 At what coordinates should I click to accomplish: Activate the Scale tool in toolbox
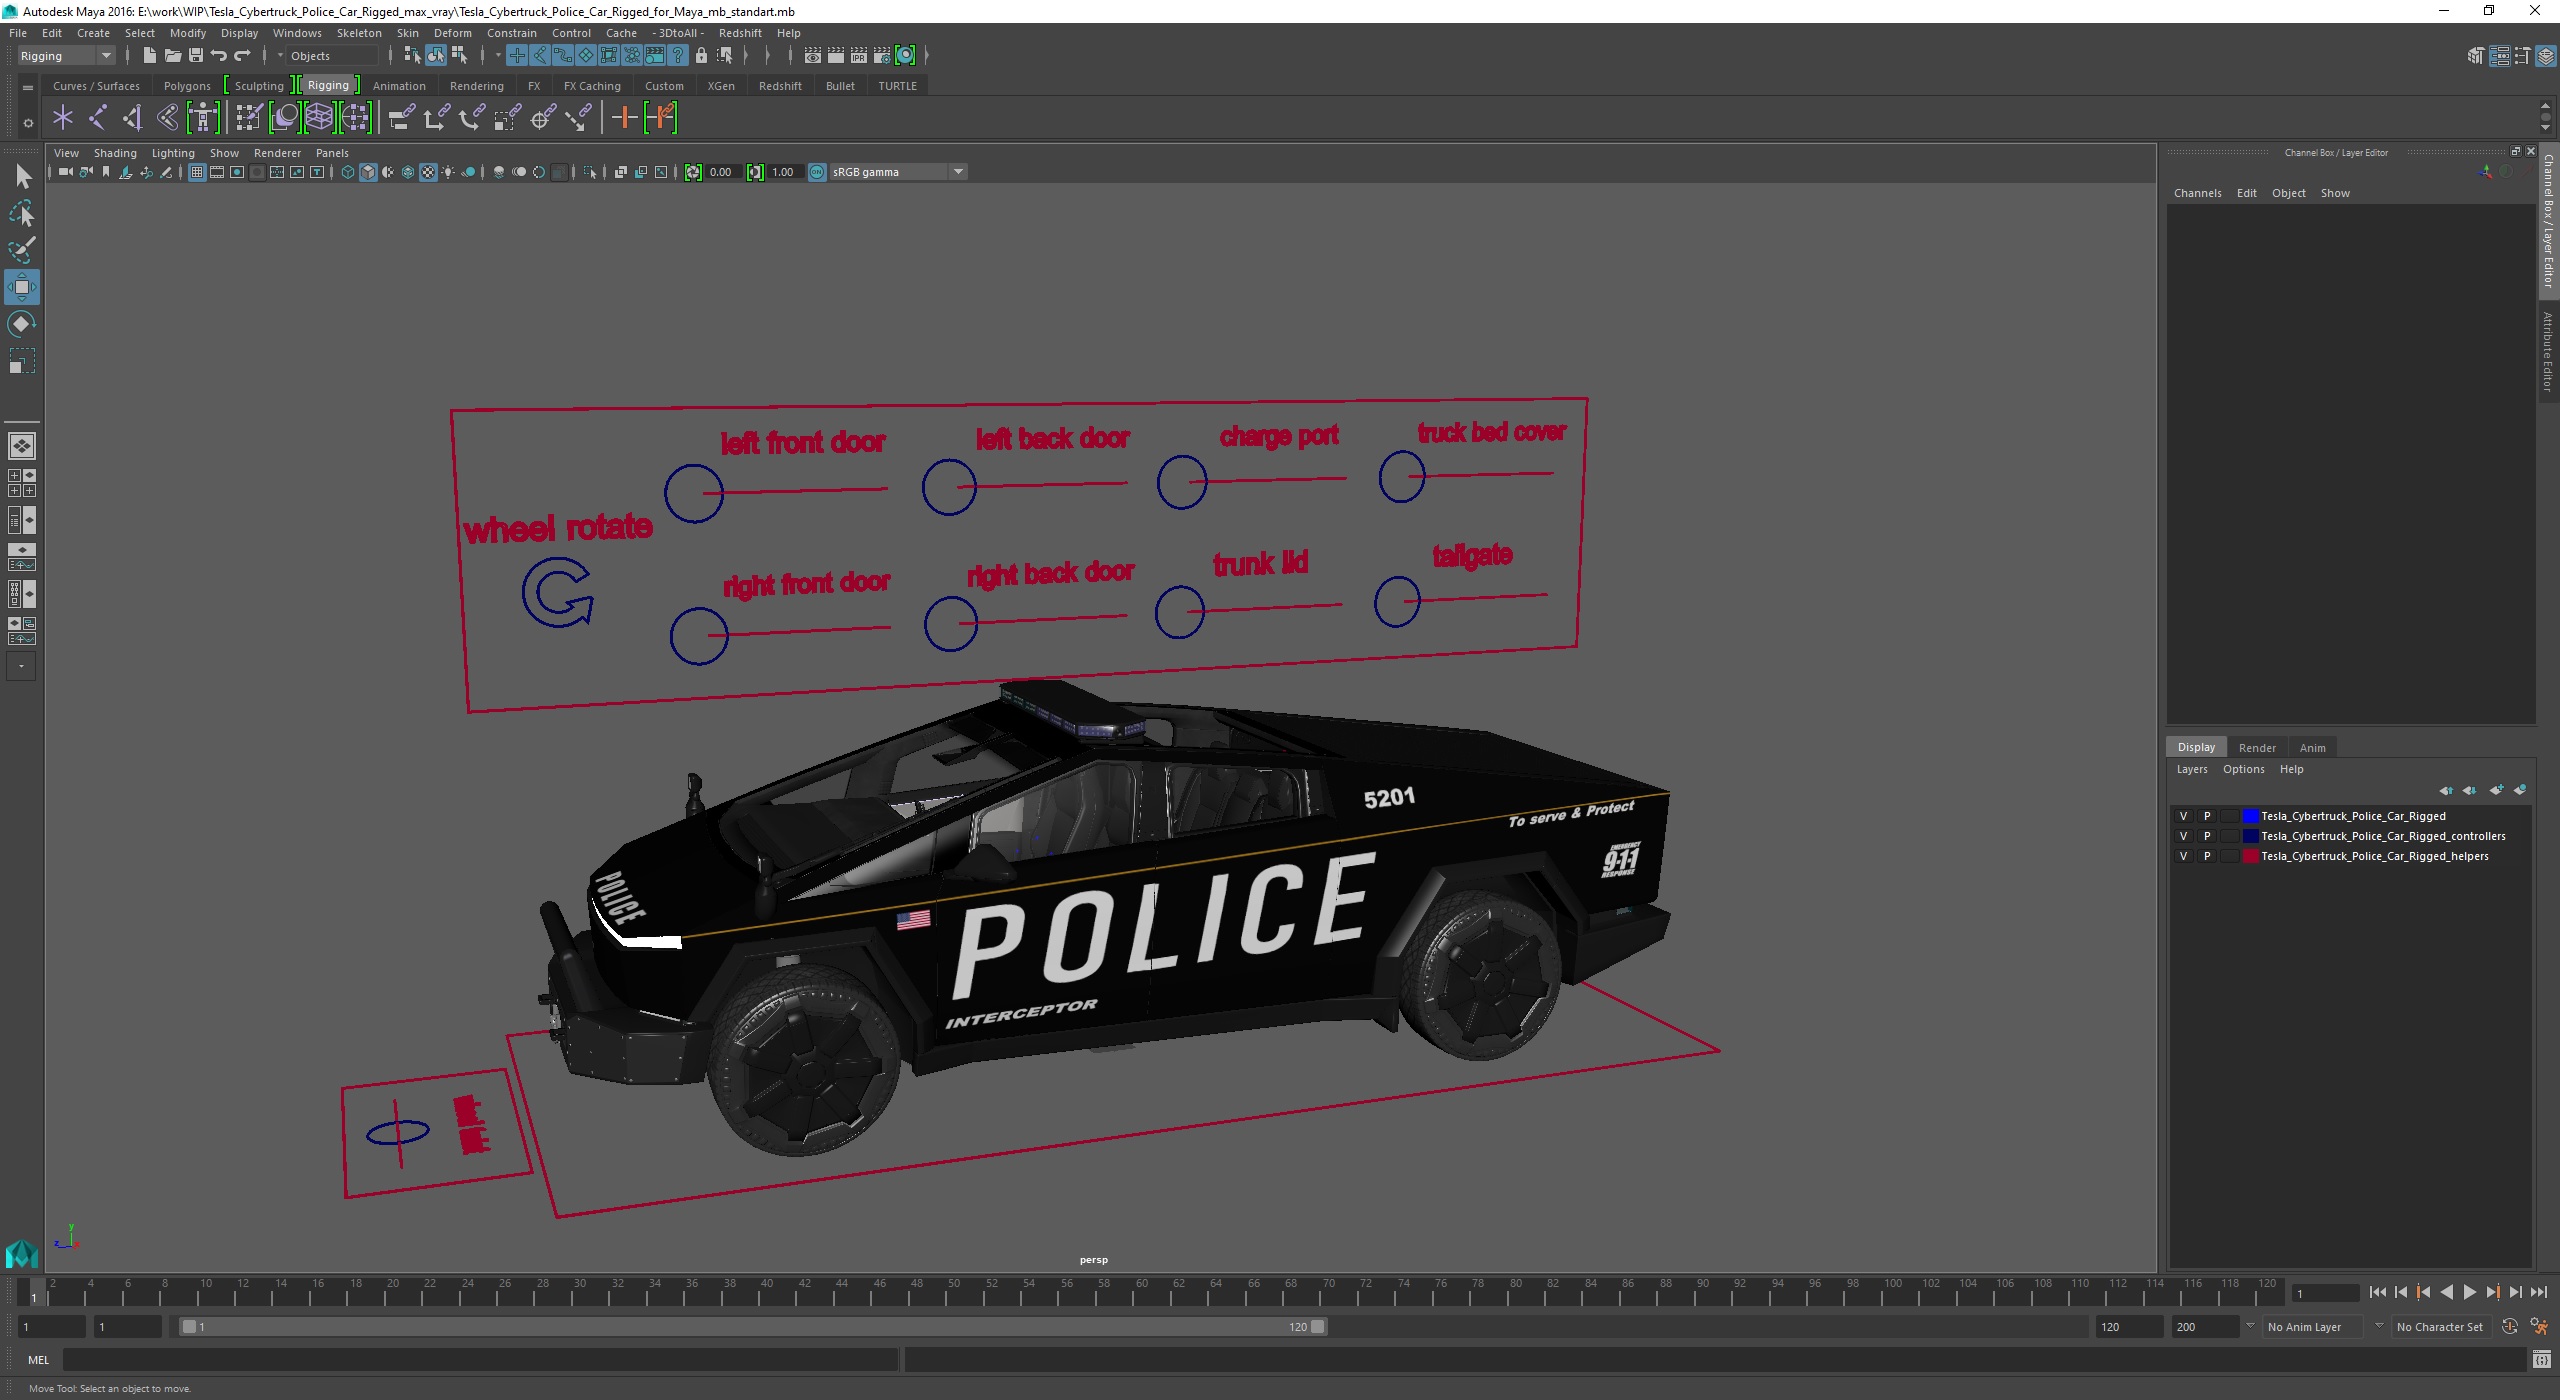(x=22, y=360)
